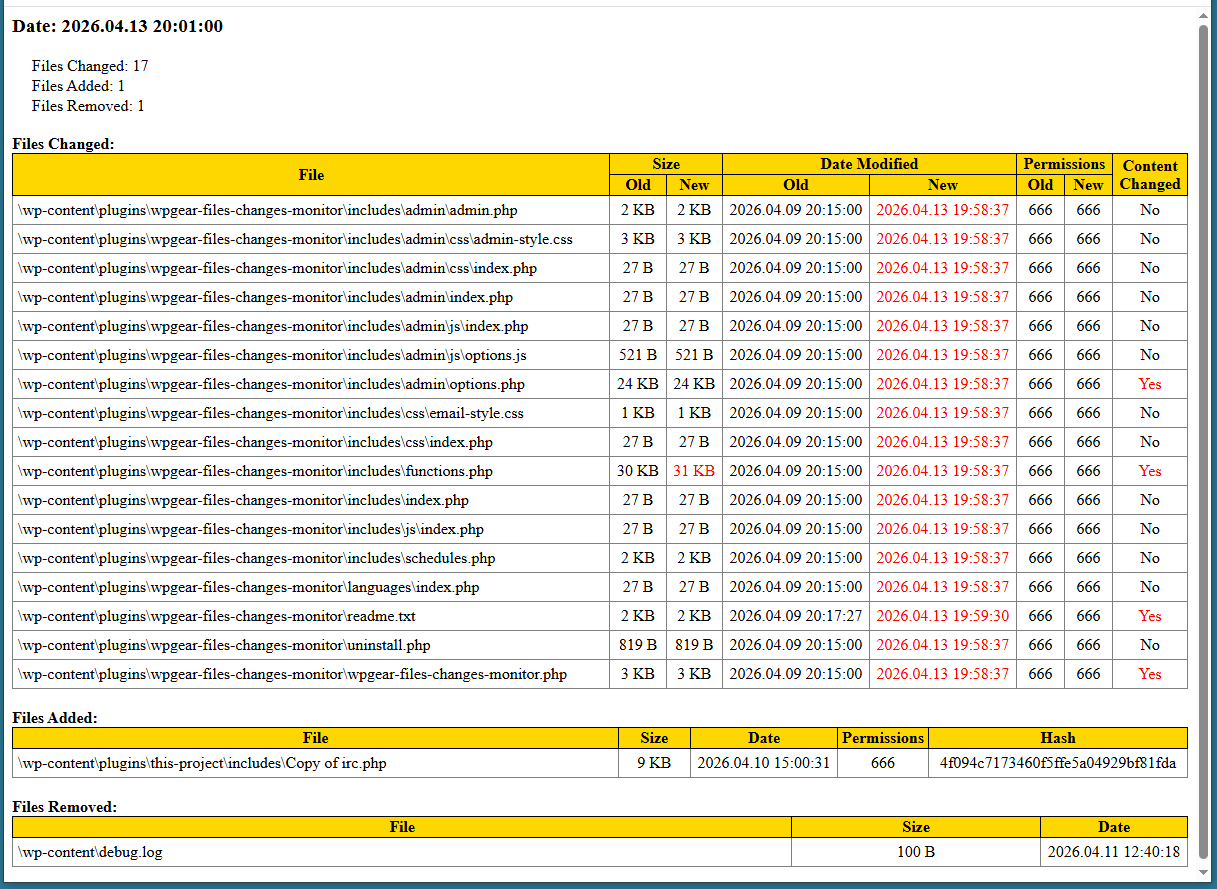Click the hash value of the added file
Screen dimensions: 1217x889
(x=1057, y=763)
